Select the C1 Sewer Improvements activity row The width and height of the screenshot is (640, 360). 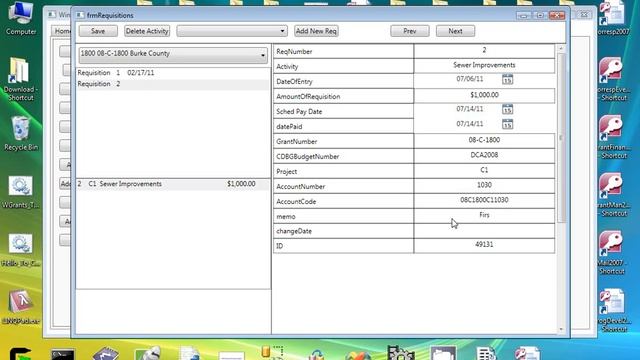[x=173, y=184]
